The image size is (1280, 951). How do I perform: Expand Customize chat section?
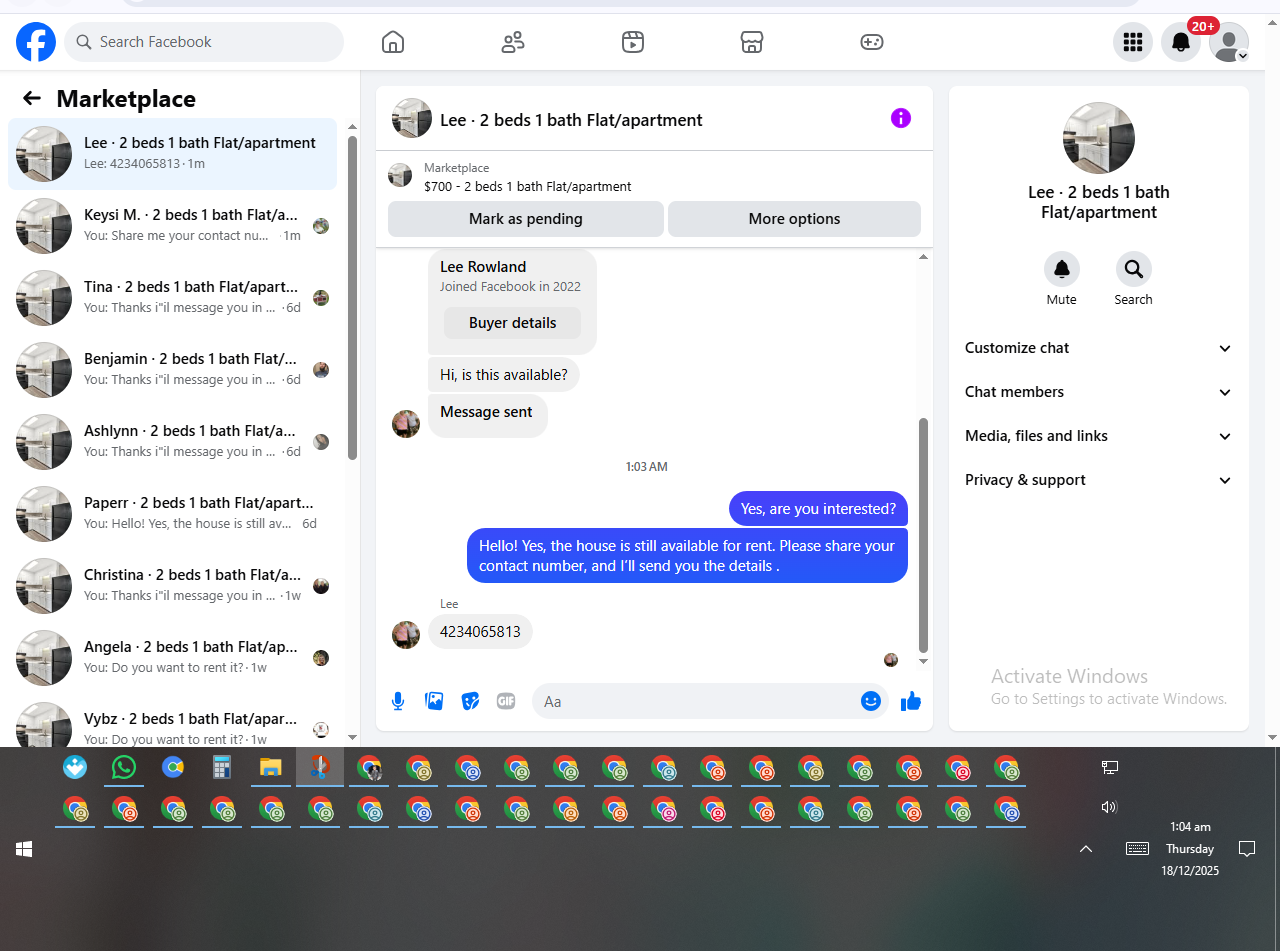coord(1098,348)
